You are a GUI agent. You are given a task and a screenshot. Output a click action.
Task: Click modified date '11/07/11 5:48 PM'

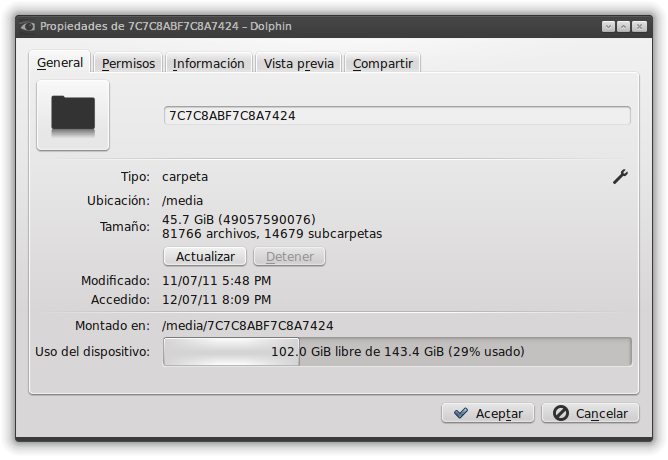point(216,281)
